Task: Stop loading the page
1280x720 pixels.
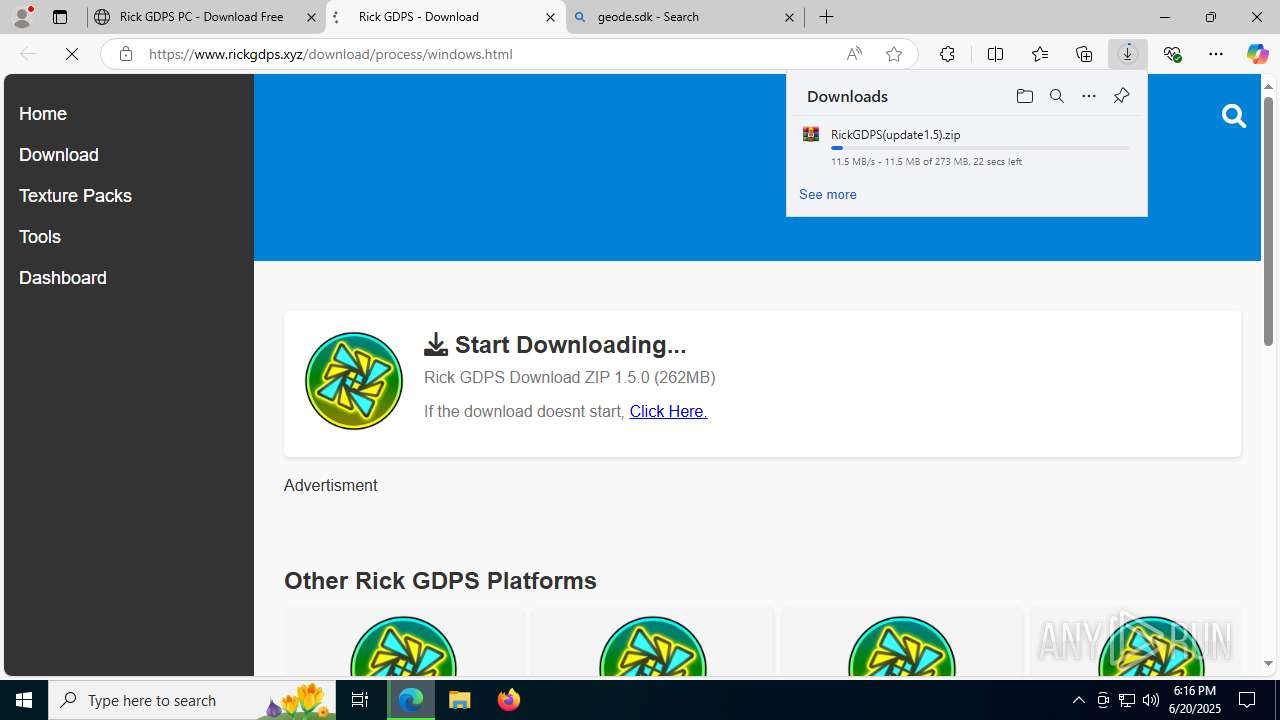Action: pos(72,54)
